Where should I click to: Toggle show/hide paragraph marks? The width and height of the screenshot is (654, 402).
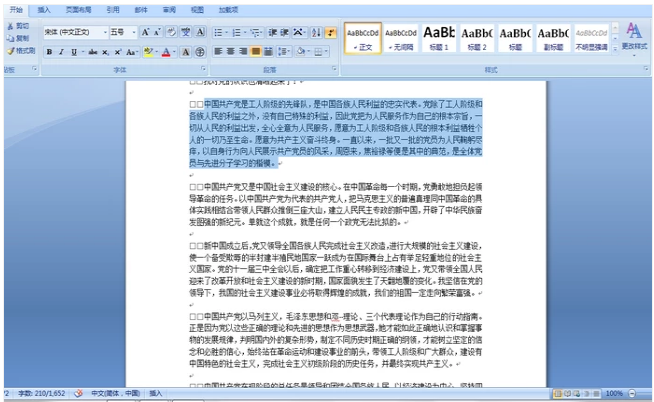click(x=331, y=32)
